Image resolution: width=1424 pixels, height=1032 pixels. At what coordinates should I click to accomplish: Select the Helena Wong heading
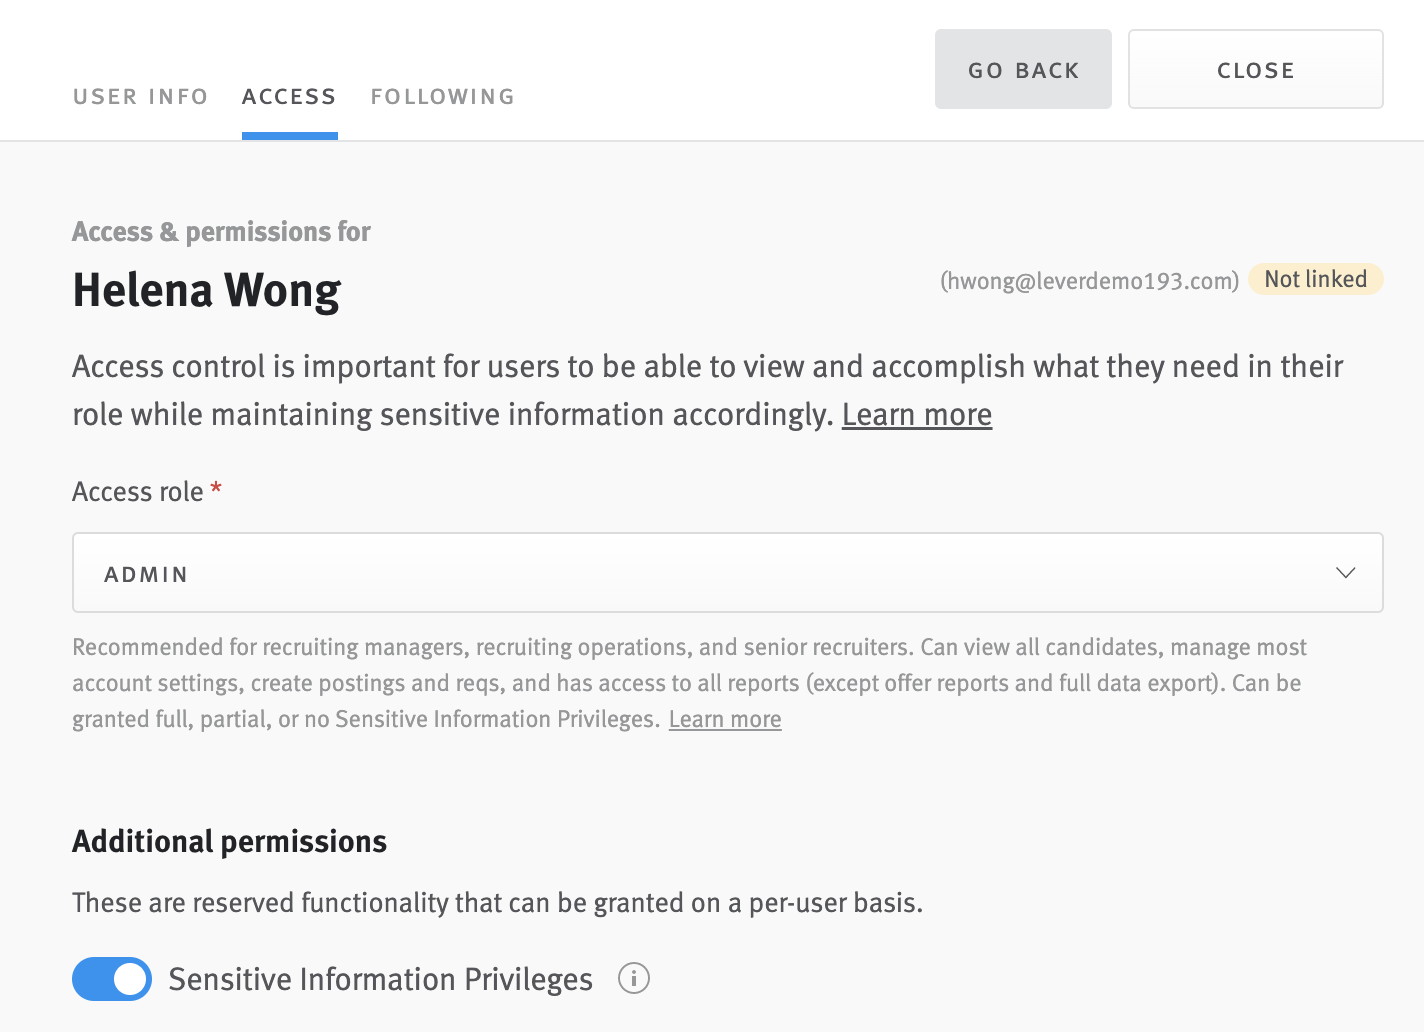click(206, 291)
